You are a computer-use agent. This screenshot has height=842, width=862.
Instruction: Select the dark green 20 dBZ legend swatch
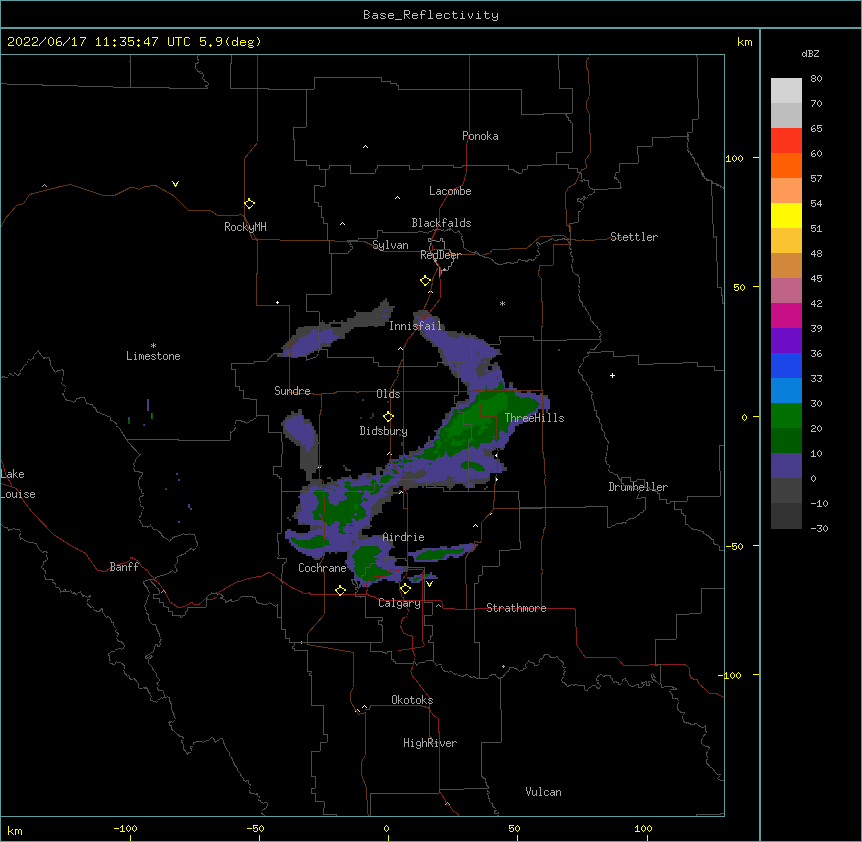786,440
